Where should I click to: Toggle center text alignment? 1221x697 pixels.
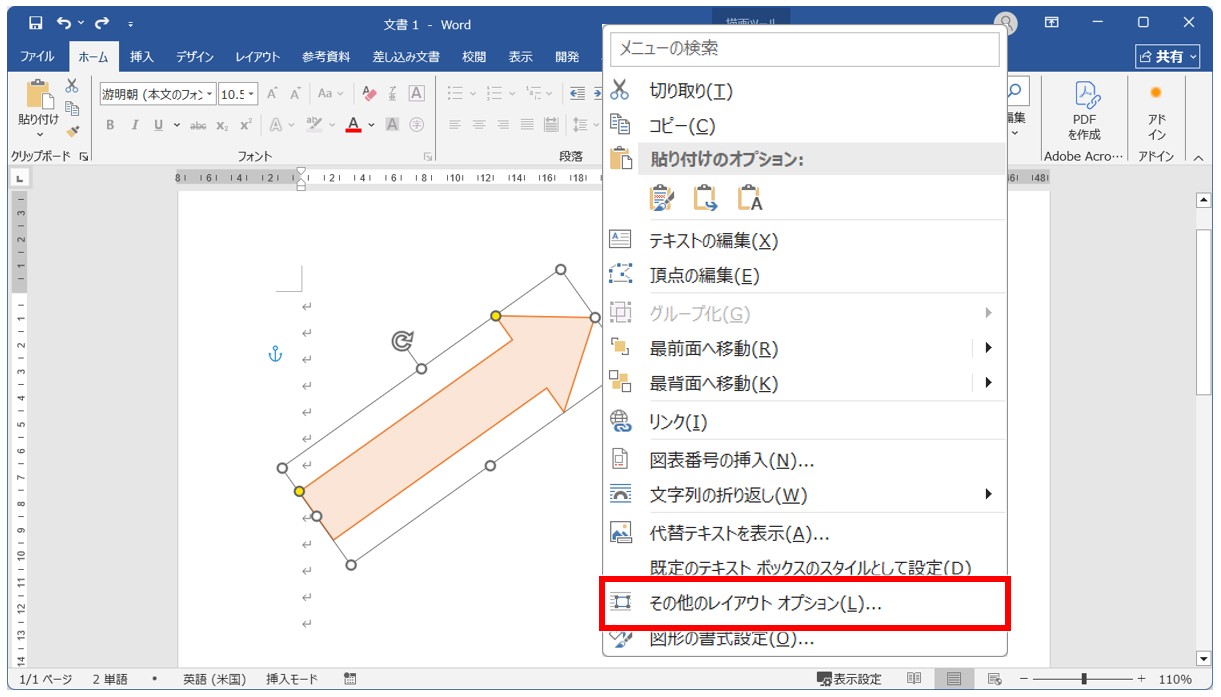[478, 125]
